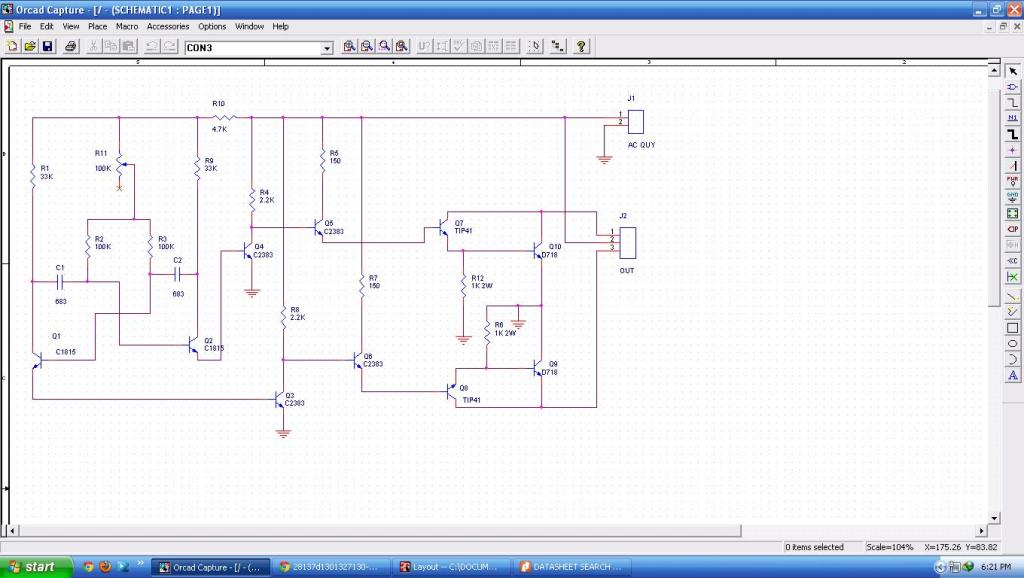Screen dimensions: 1024x578
Task: Choose the Place junction dot tool
Action: coord(1012,150)
